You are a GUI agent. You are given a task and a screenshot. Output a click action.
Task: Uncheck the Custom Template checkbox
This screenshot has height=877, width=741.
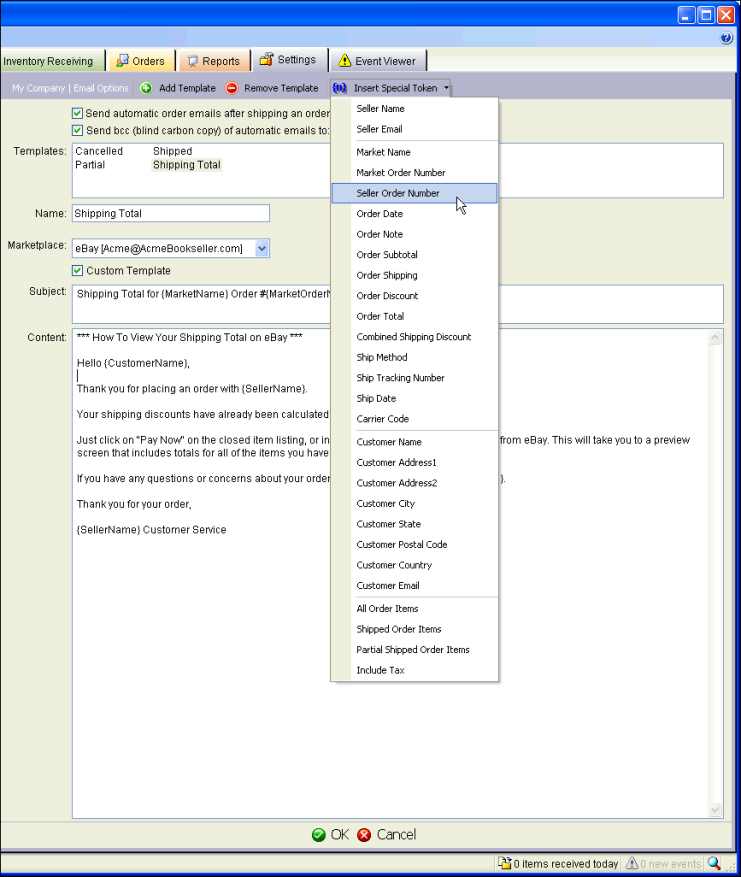(x=78, y=271)
